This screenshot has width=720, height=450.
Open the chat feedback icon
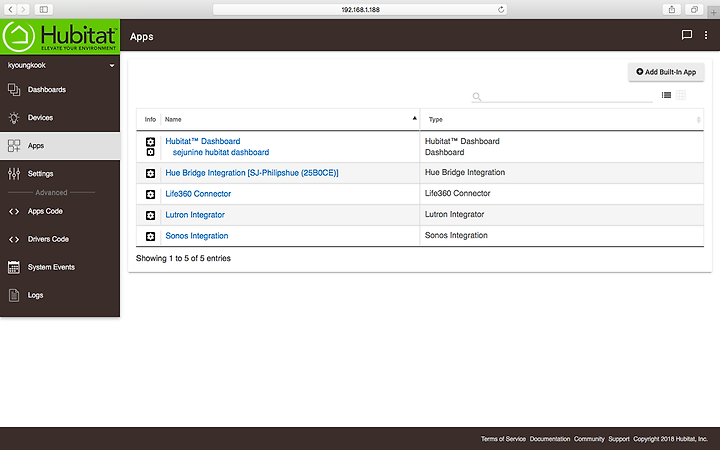coord(686,35)
